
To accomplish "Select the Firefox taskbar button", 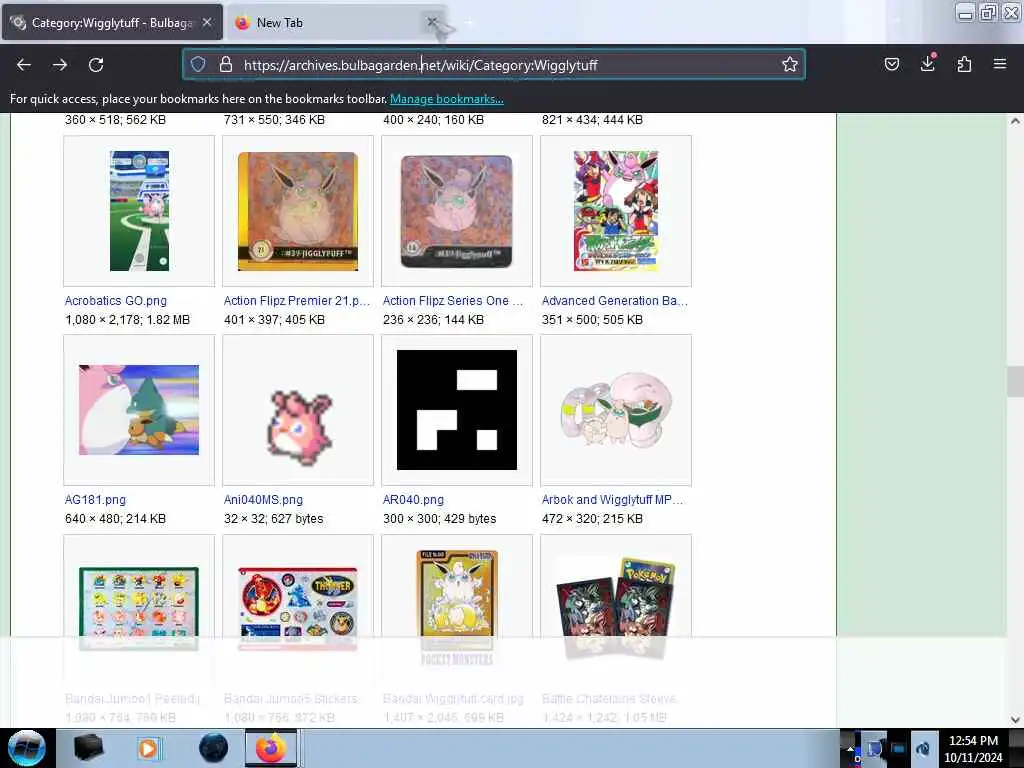I will 272,748.
